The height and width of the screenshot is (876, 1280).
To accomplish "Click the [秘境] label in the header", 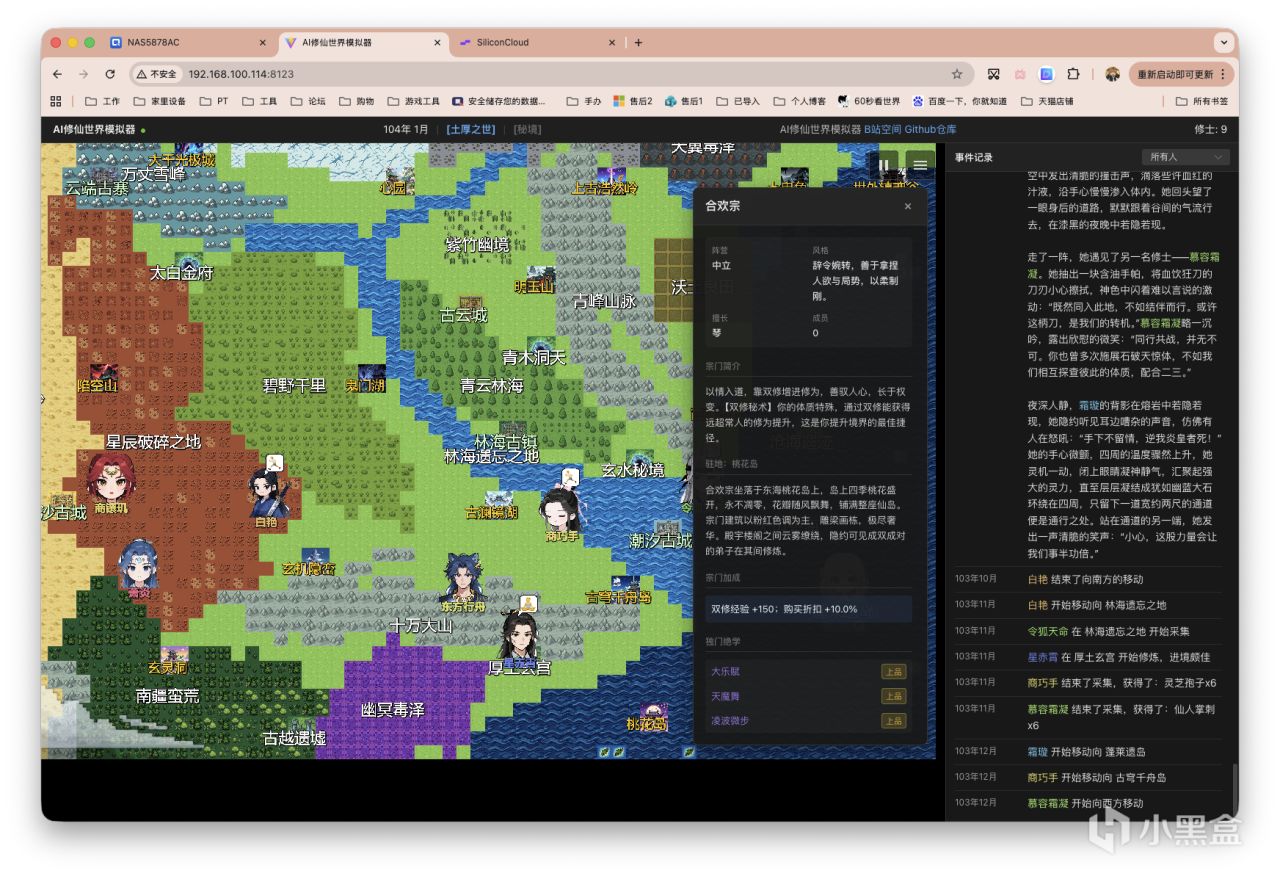I will pos(527,129).
